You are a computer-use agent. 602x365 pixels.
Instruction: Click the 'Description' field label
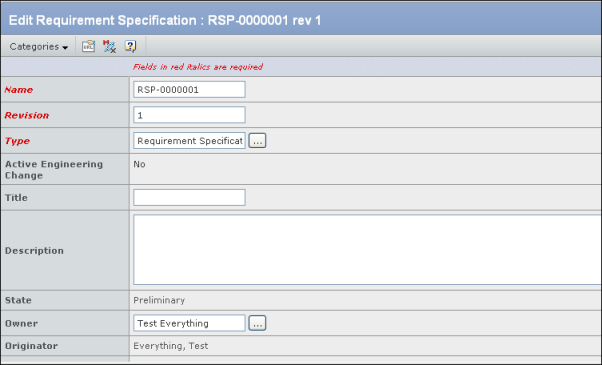tap(34, 251)
